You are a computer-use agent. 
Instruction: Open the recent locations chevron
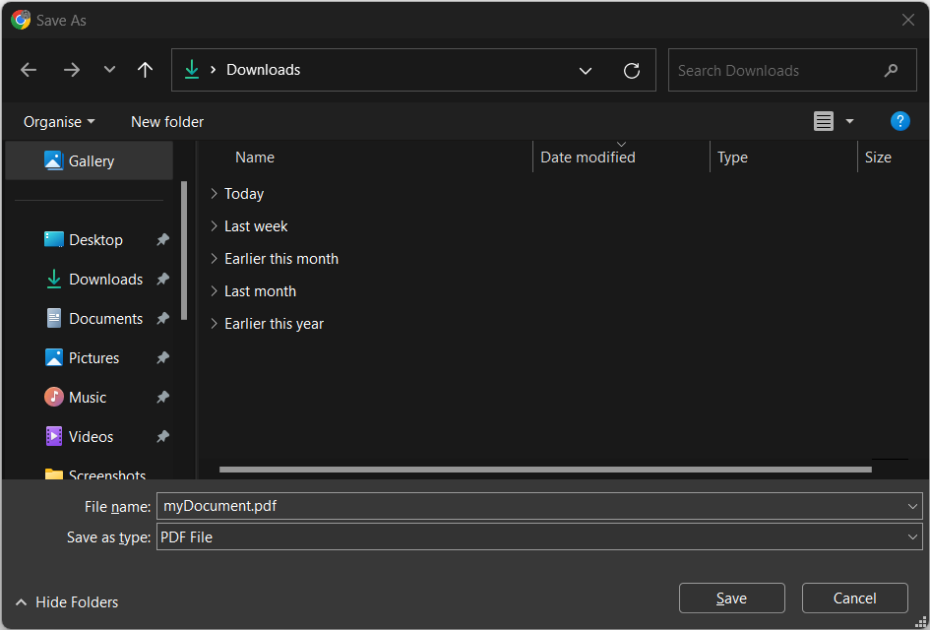109,70
